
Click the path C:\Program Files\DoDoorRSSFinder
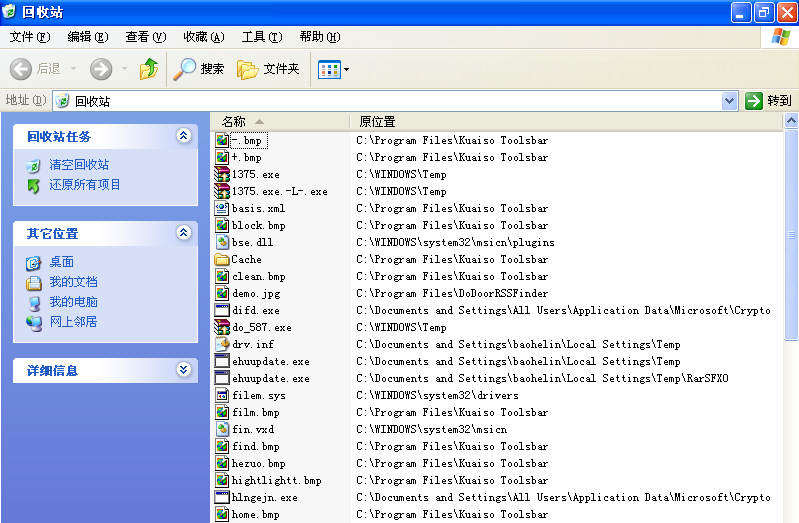pos(452,293)
